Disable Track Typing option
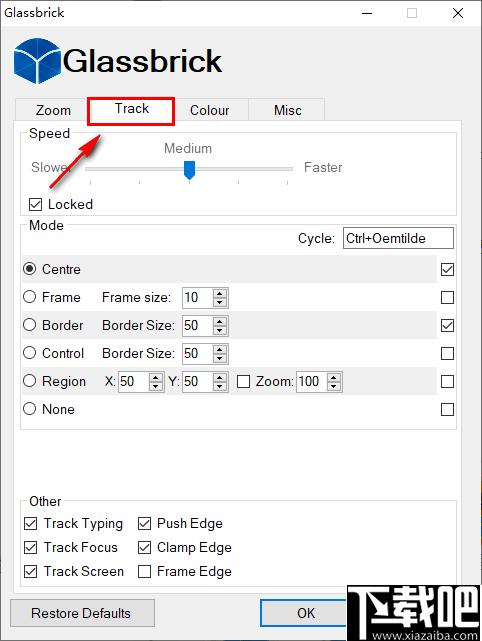This screenshot has height=641, width=482. point(31,523)
